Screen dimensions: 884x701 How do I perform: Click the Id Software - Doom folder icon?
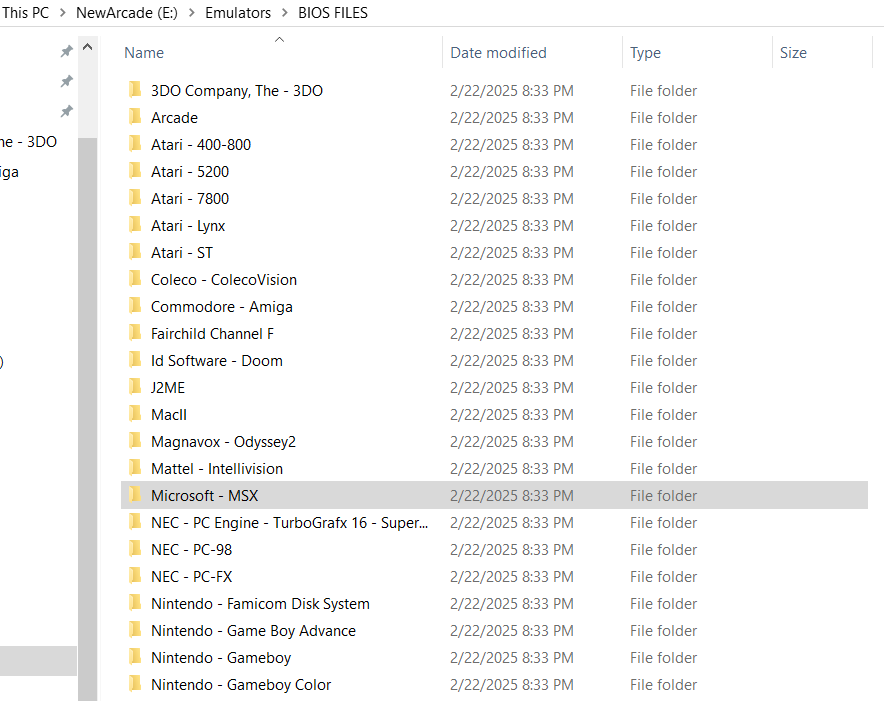[135, 361]
